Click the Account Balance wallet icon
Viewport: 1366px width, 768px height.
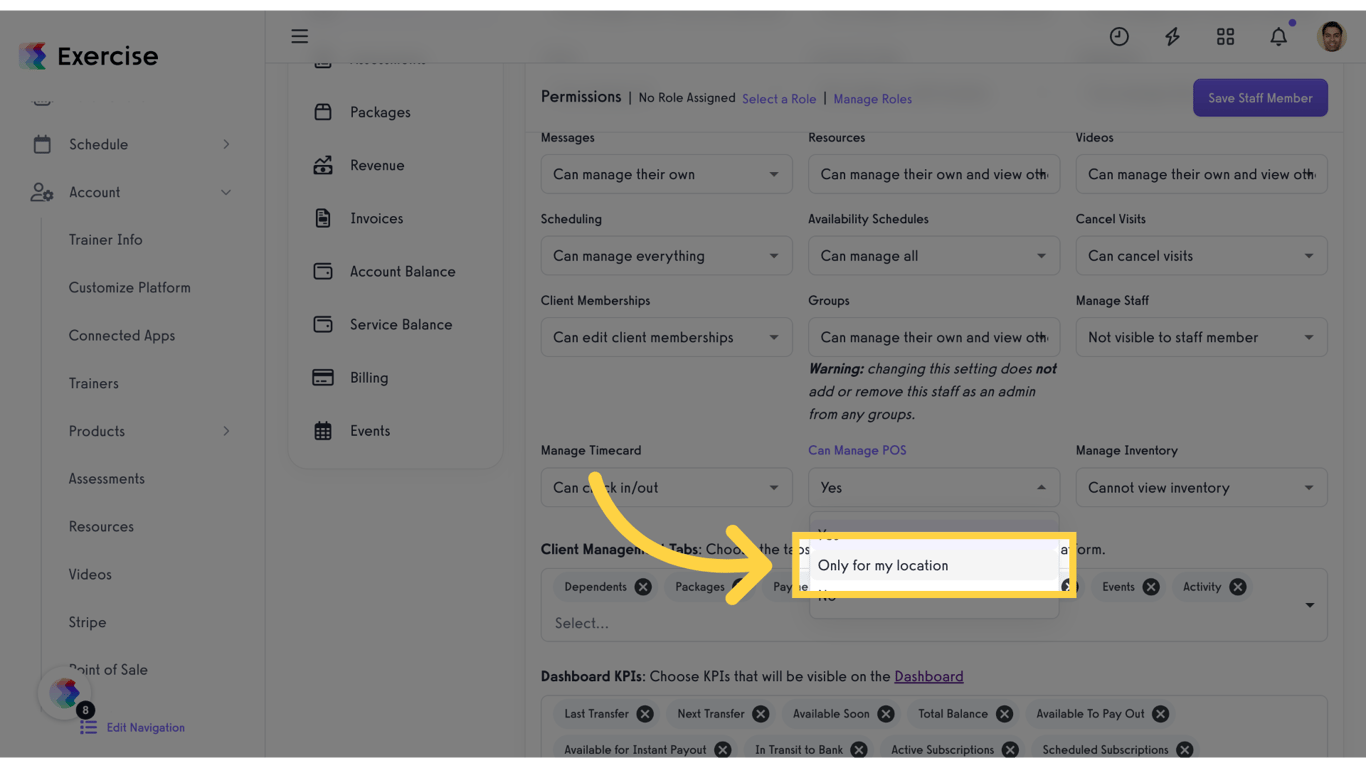coord(323,271)
